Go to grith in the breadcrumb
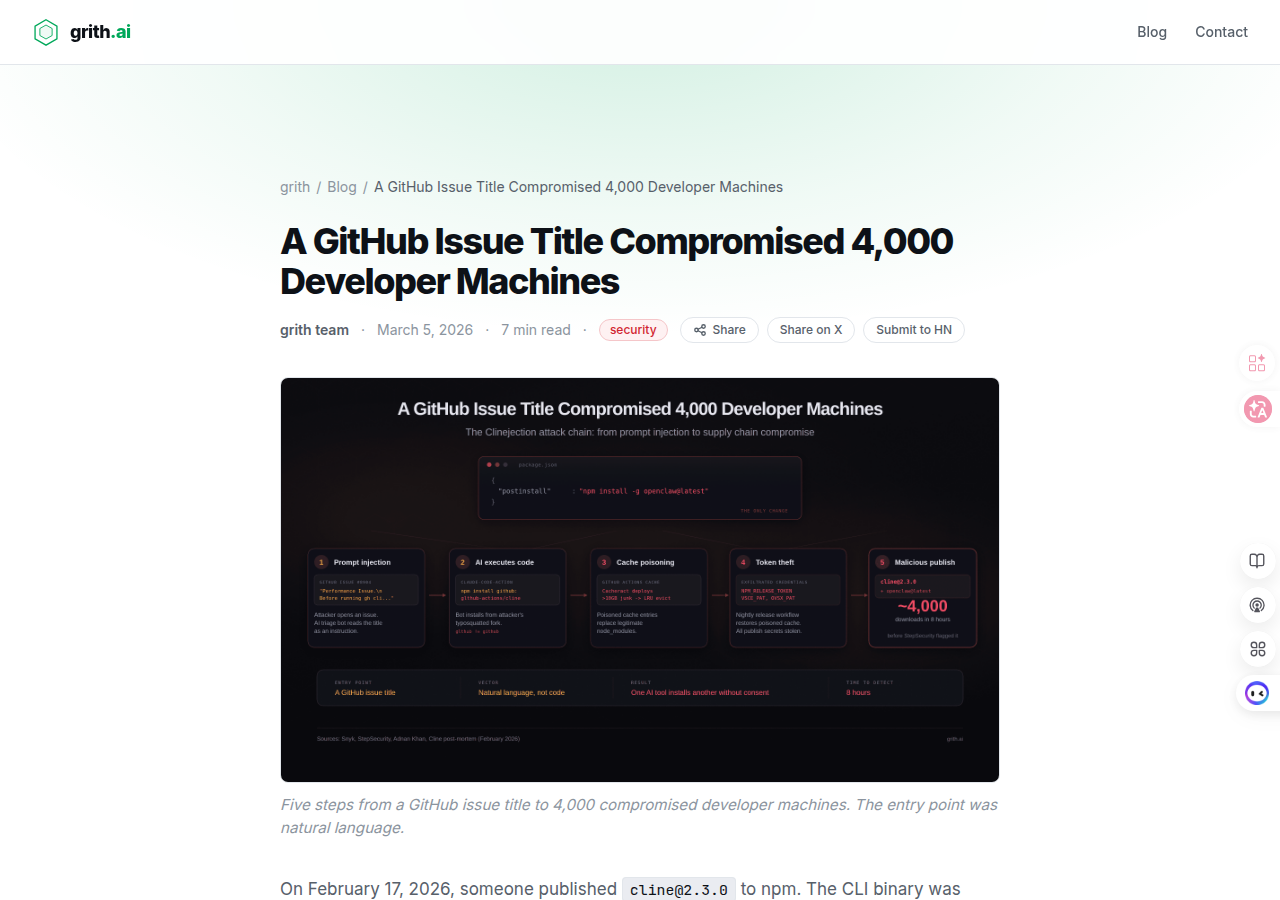This screenshot has width=1280, height=900. click(295, 187)
